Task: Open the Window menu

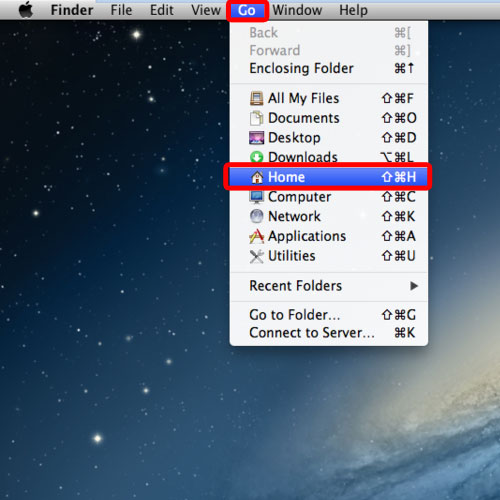Action: click(297, 10)
